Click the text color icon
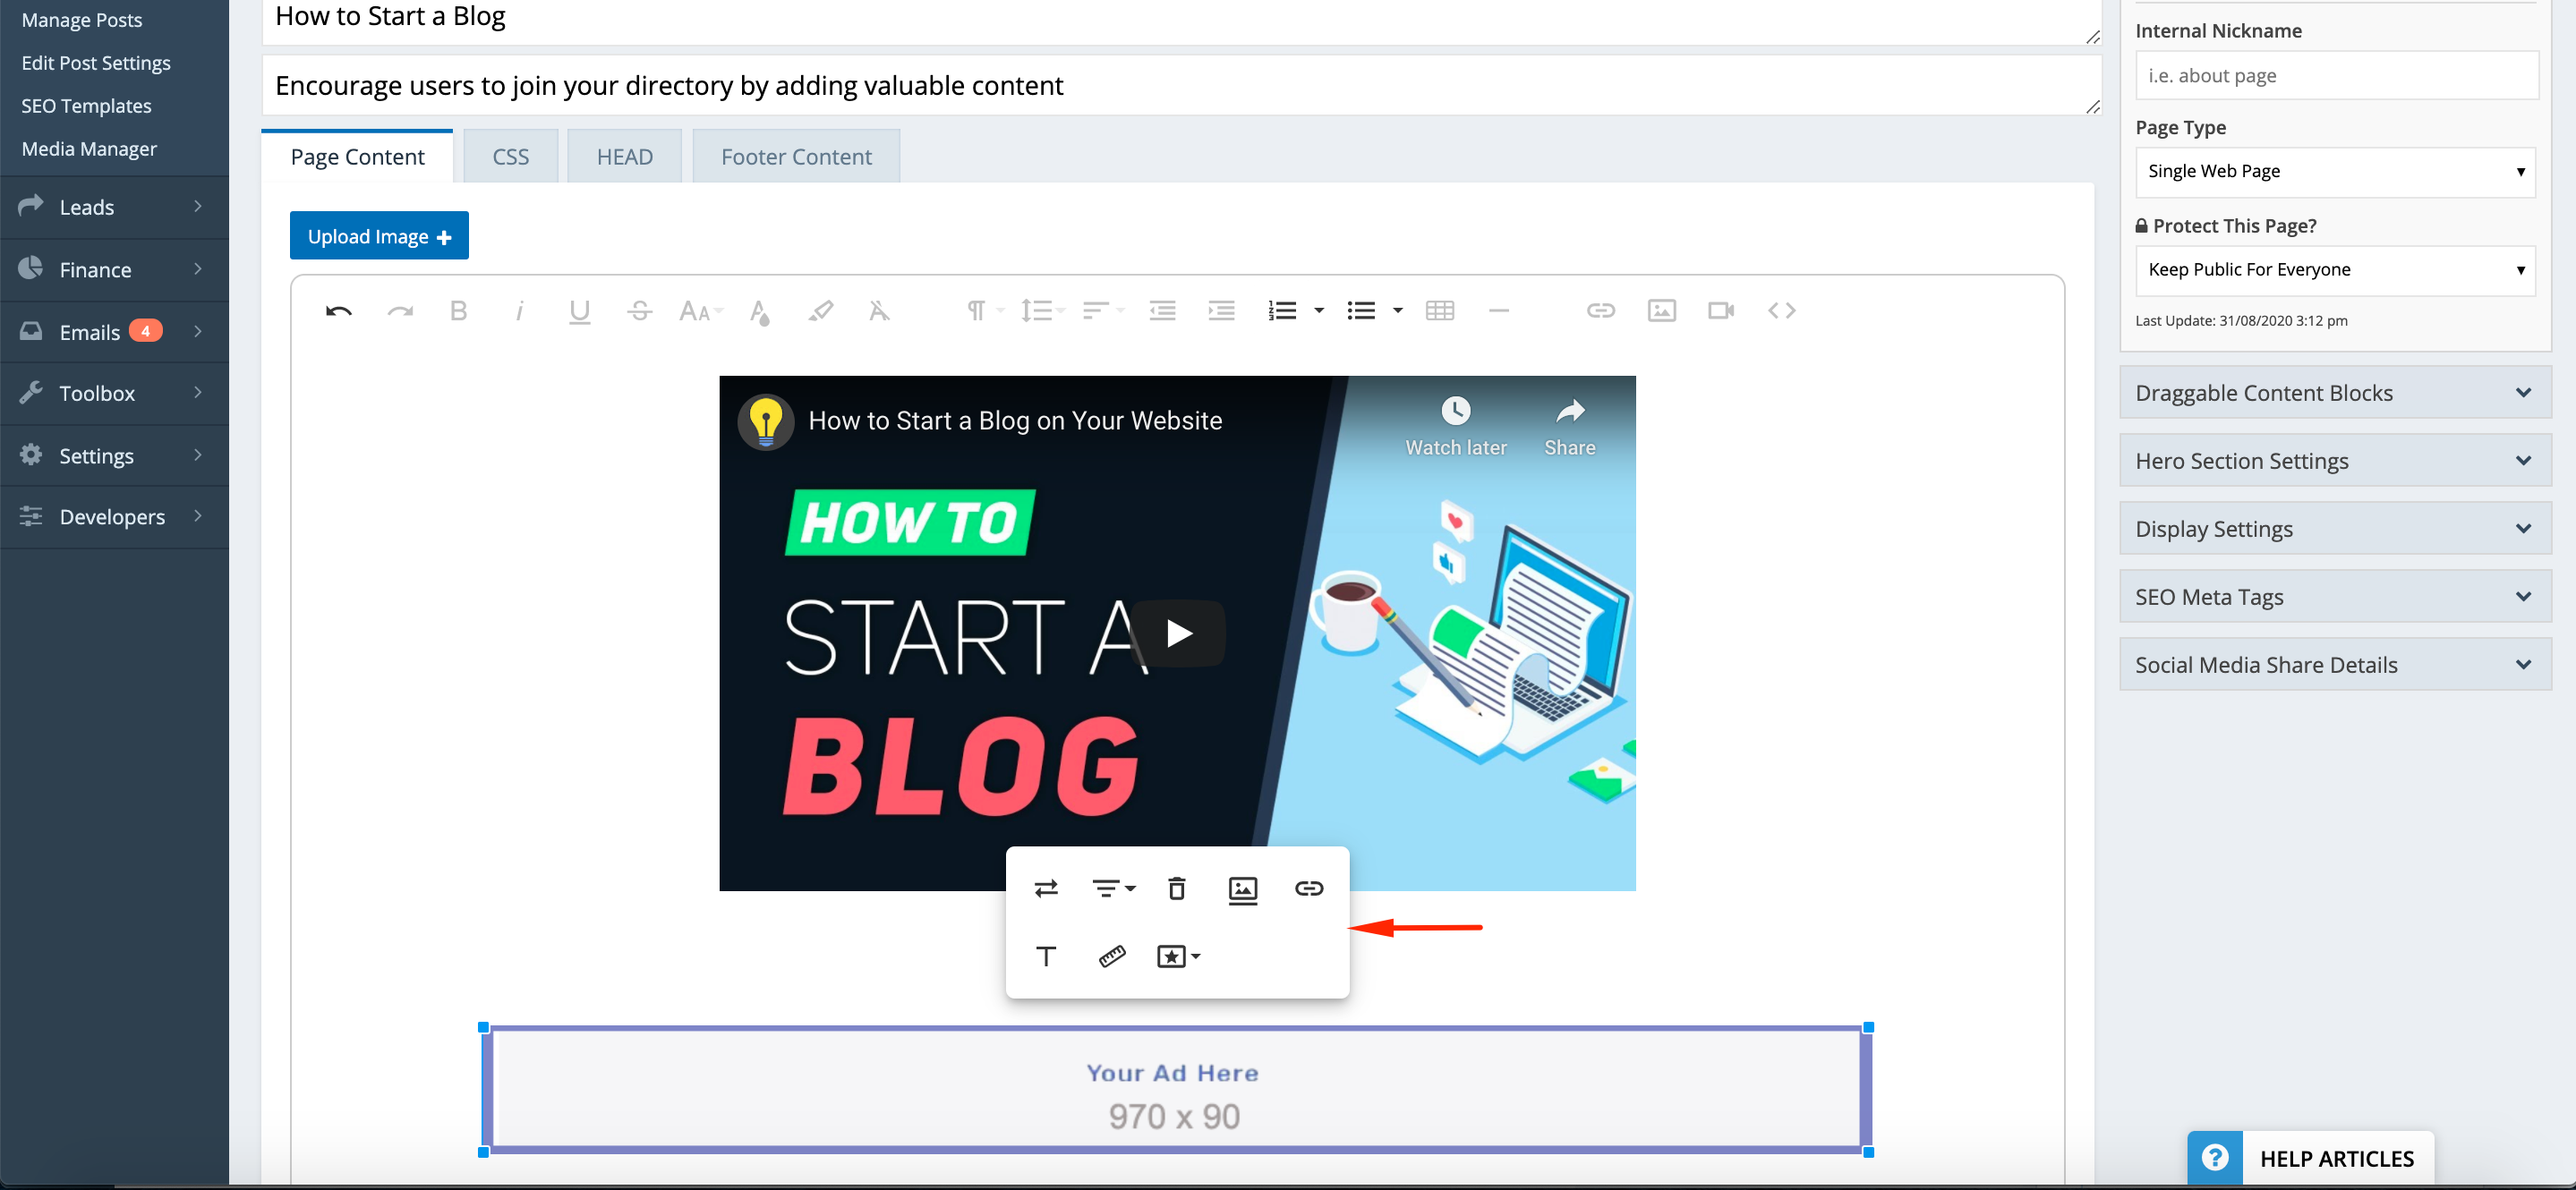This screenshot has width=2576, height=1190. click(759, 311)
